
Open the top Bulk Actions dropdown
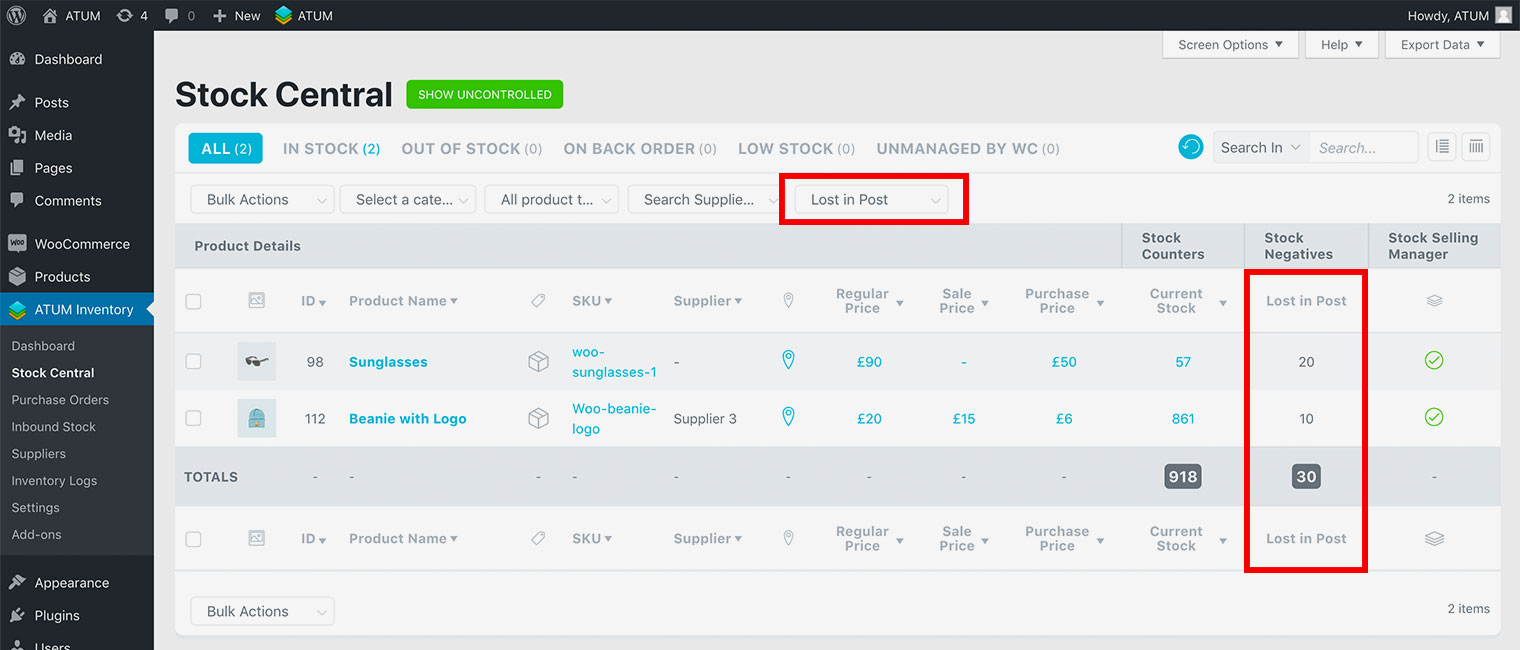[x=263, y=200]
